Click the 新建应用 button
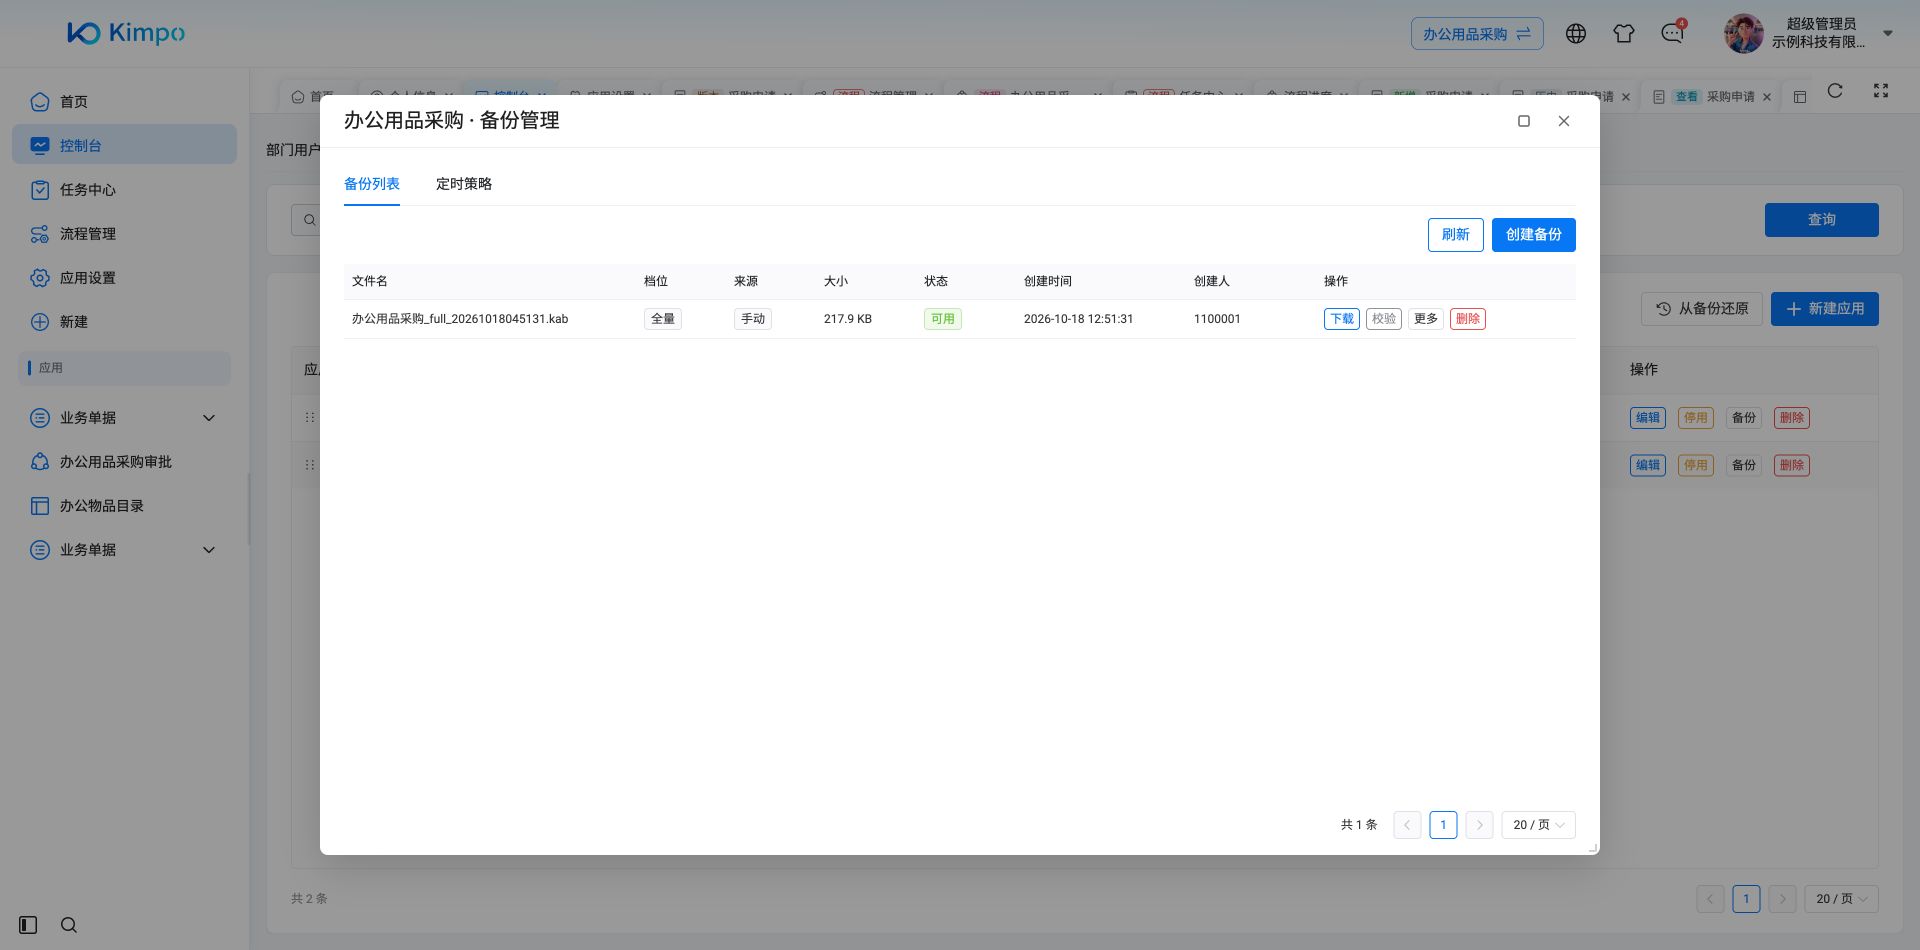 click(1824, 309)
